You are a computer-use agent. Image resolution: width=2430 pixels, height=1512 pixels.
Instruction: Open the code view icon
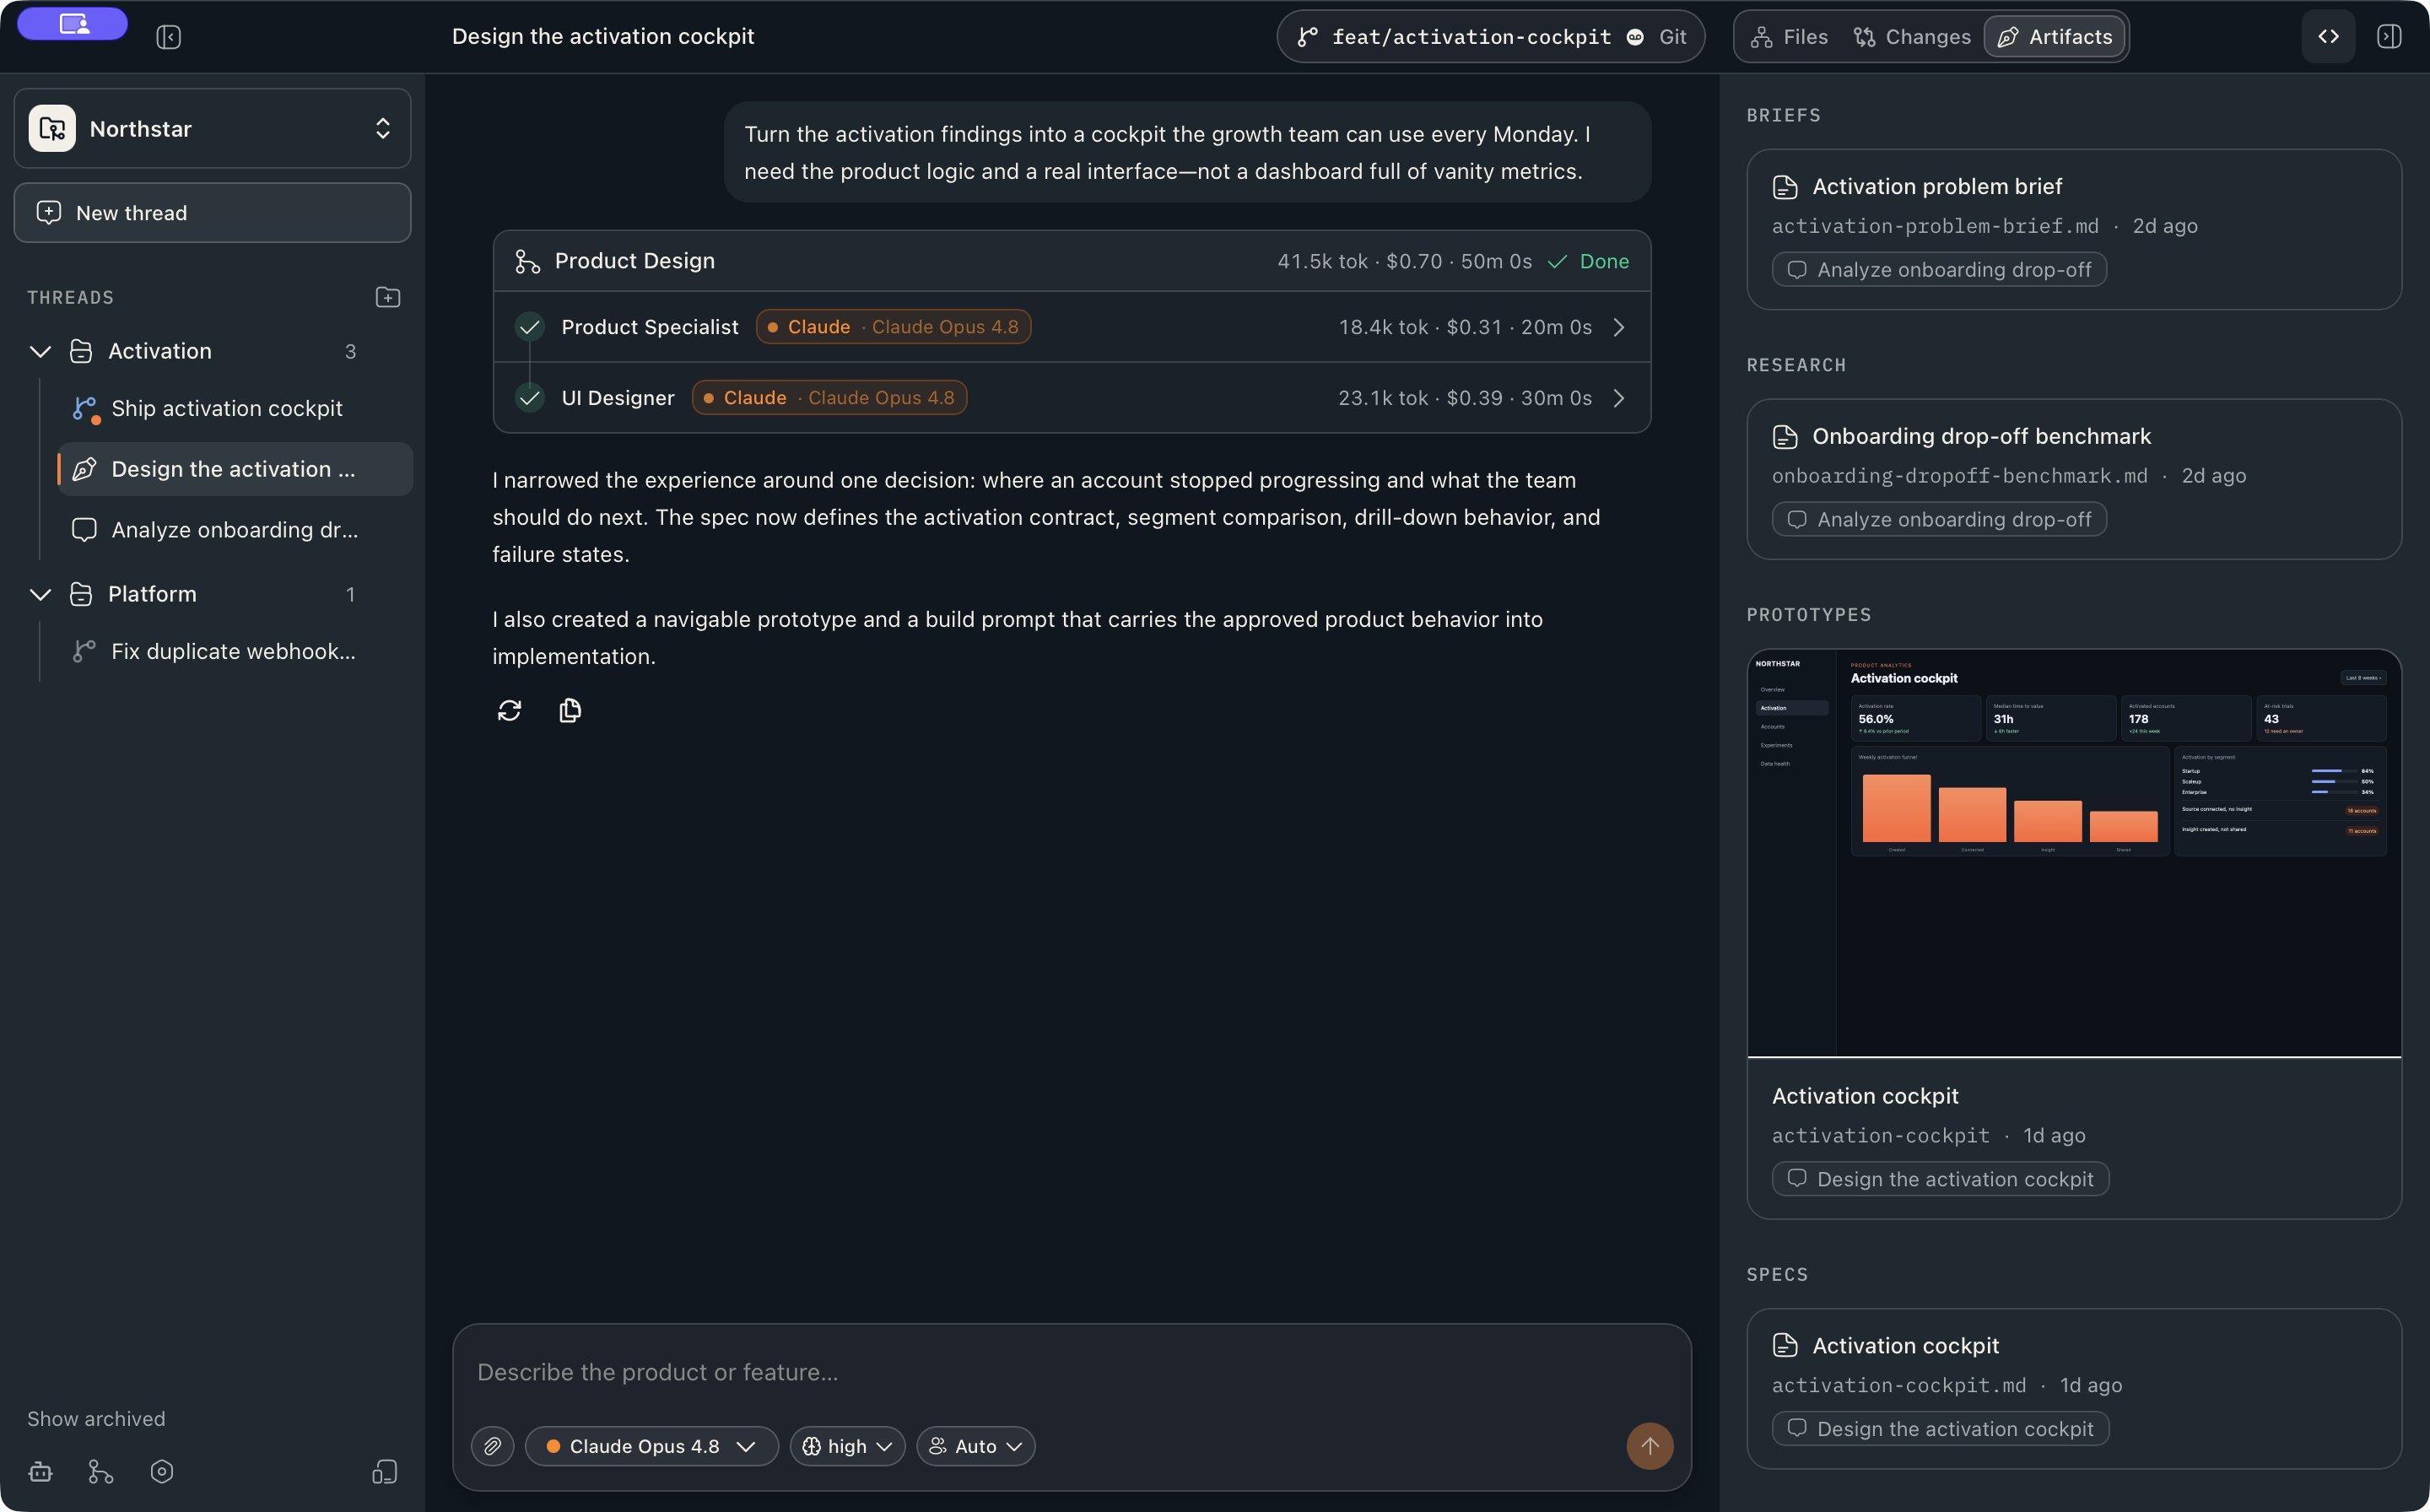(2328, 37)
